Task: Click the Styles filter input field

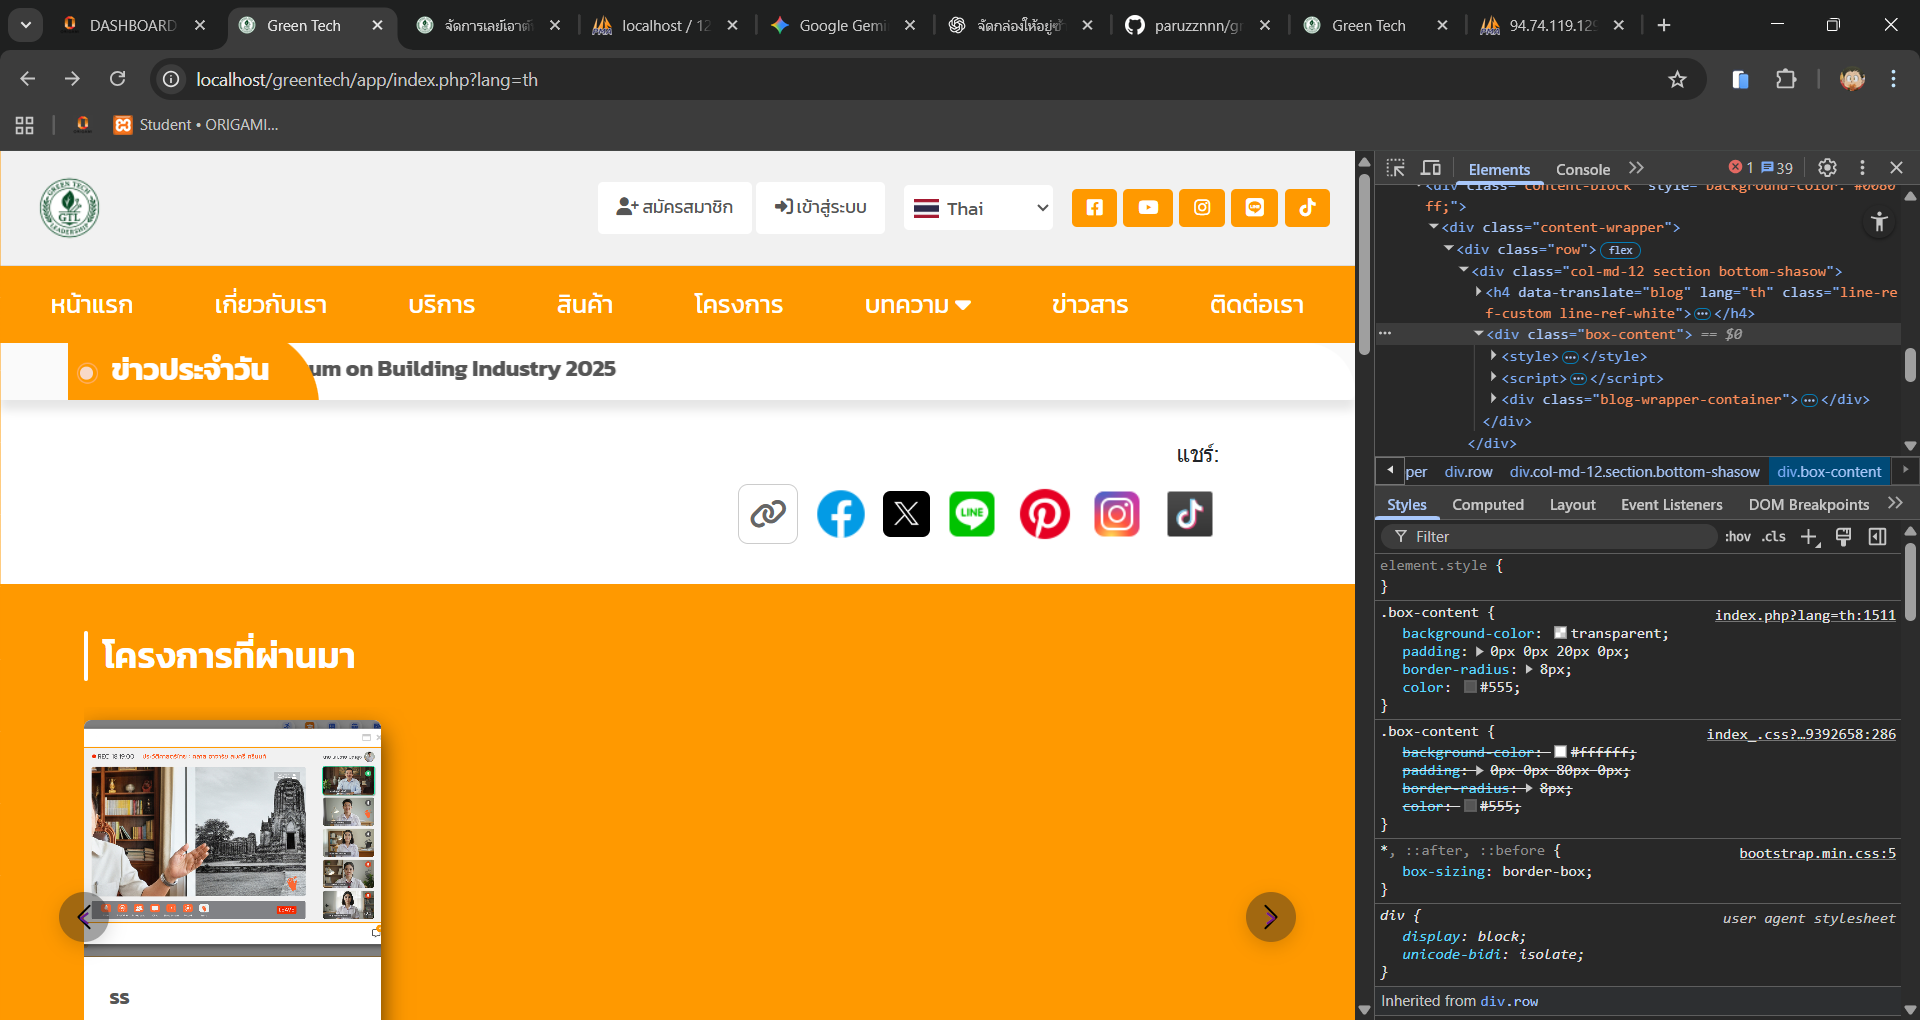Action: [x=1560, y=537]
